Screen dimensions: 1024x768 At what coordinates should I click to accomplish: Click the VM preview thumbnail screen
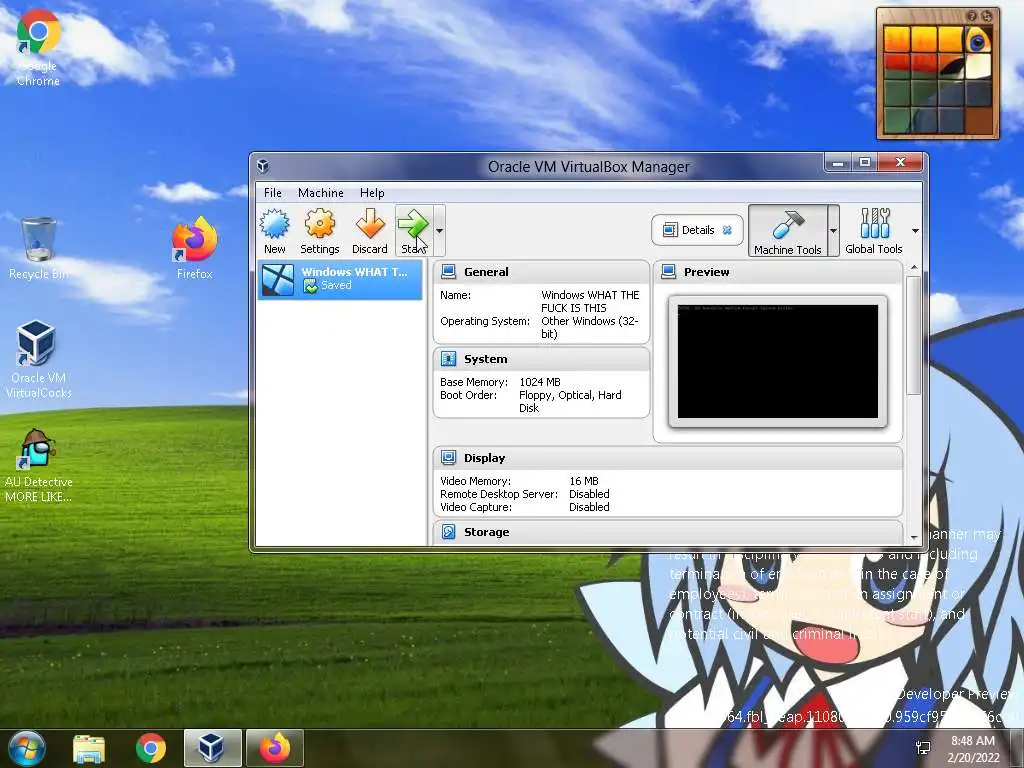pyautogui.click(x=778, y=361)
